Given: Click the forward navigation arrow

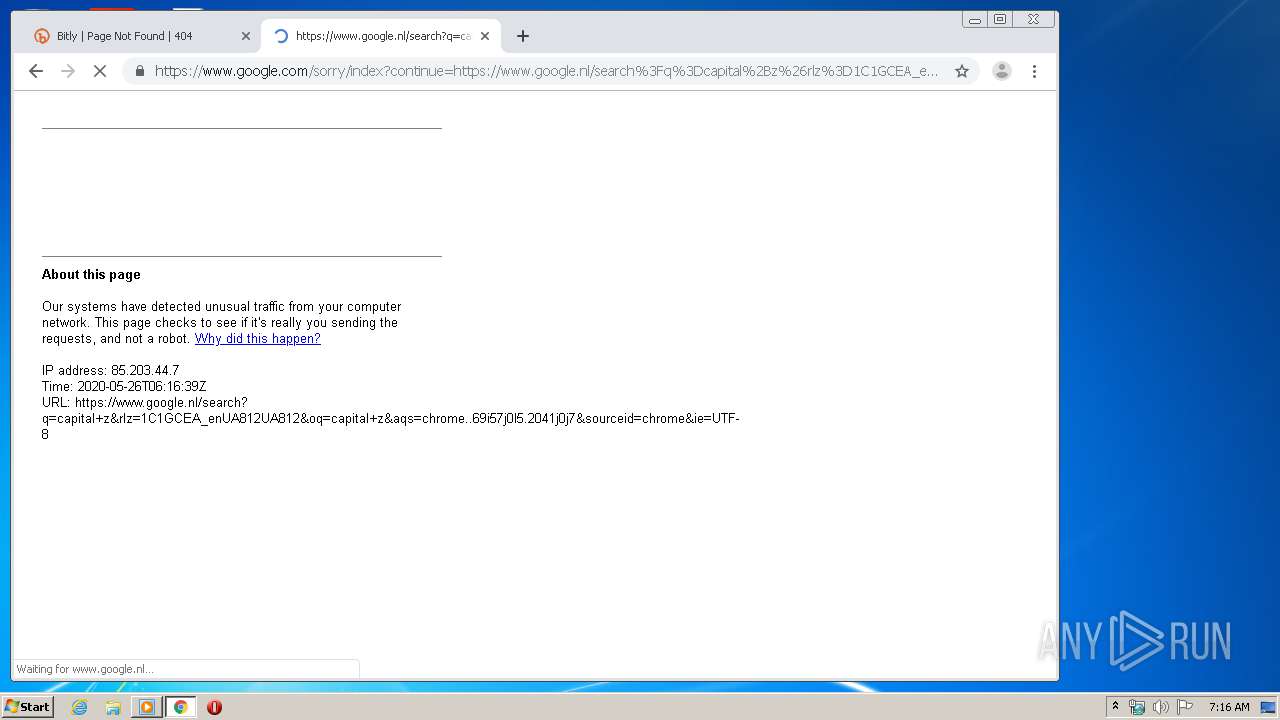Looking at the screenshot, I should click(68, 71).
